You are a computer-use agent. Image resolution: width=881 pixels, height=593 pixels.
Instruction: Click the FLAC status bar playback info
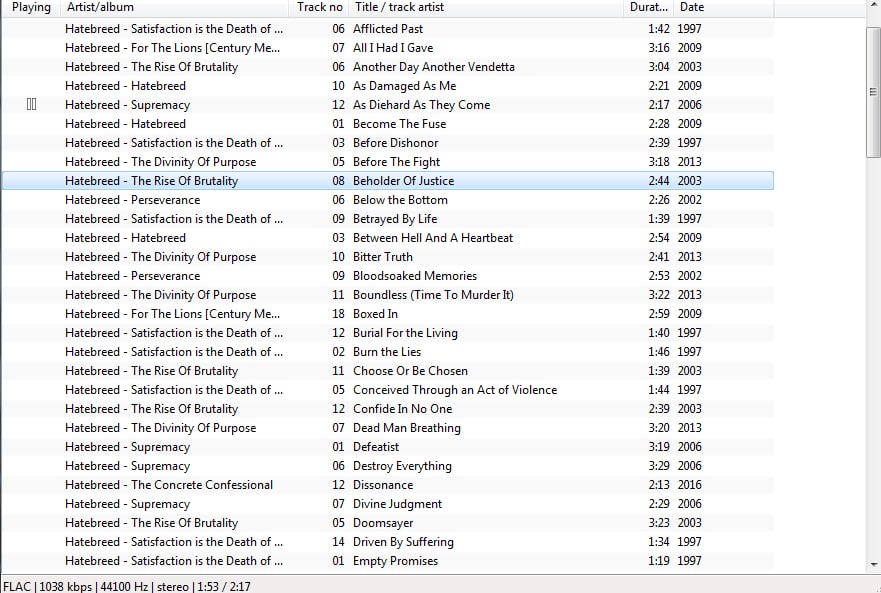click(x=127, y=586)
